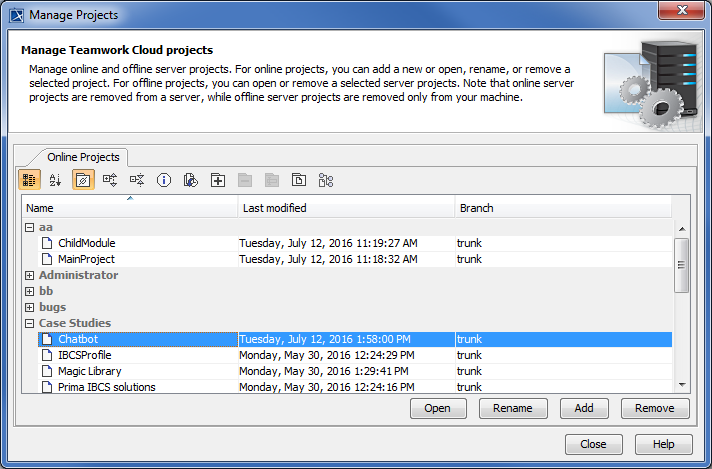Sort by the Last modified column header
Screen dimensions: 712x469
(x=346, y=207)
